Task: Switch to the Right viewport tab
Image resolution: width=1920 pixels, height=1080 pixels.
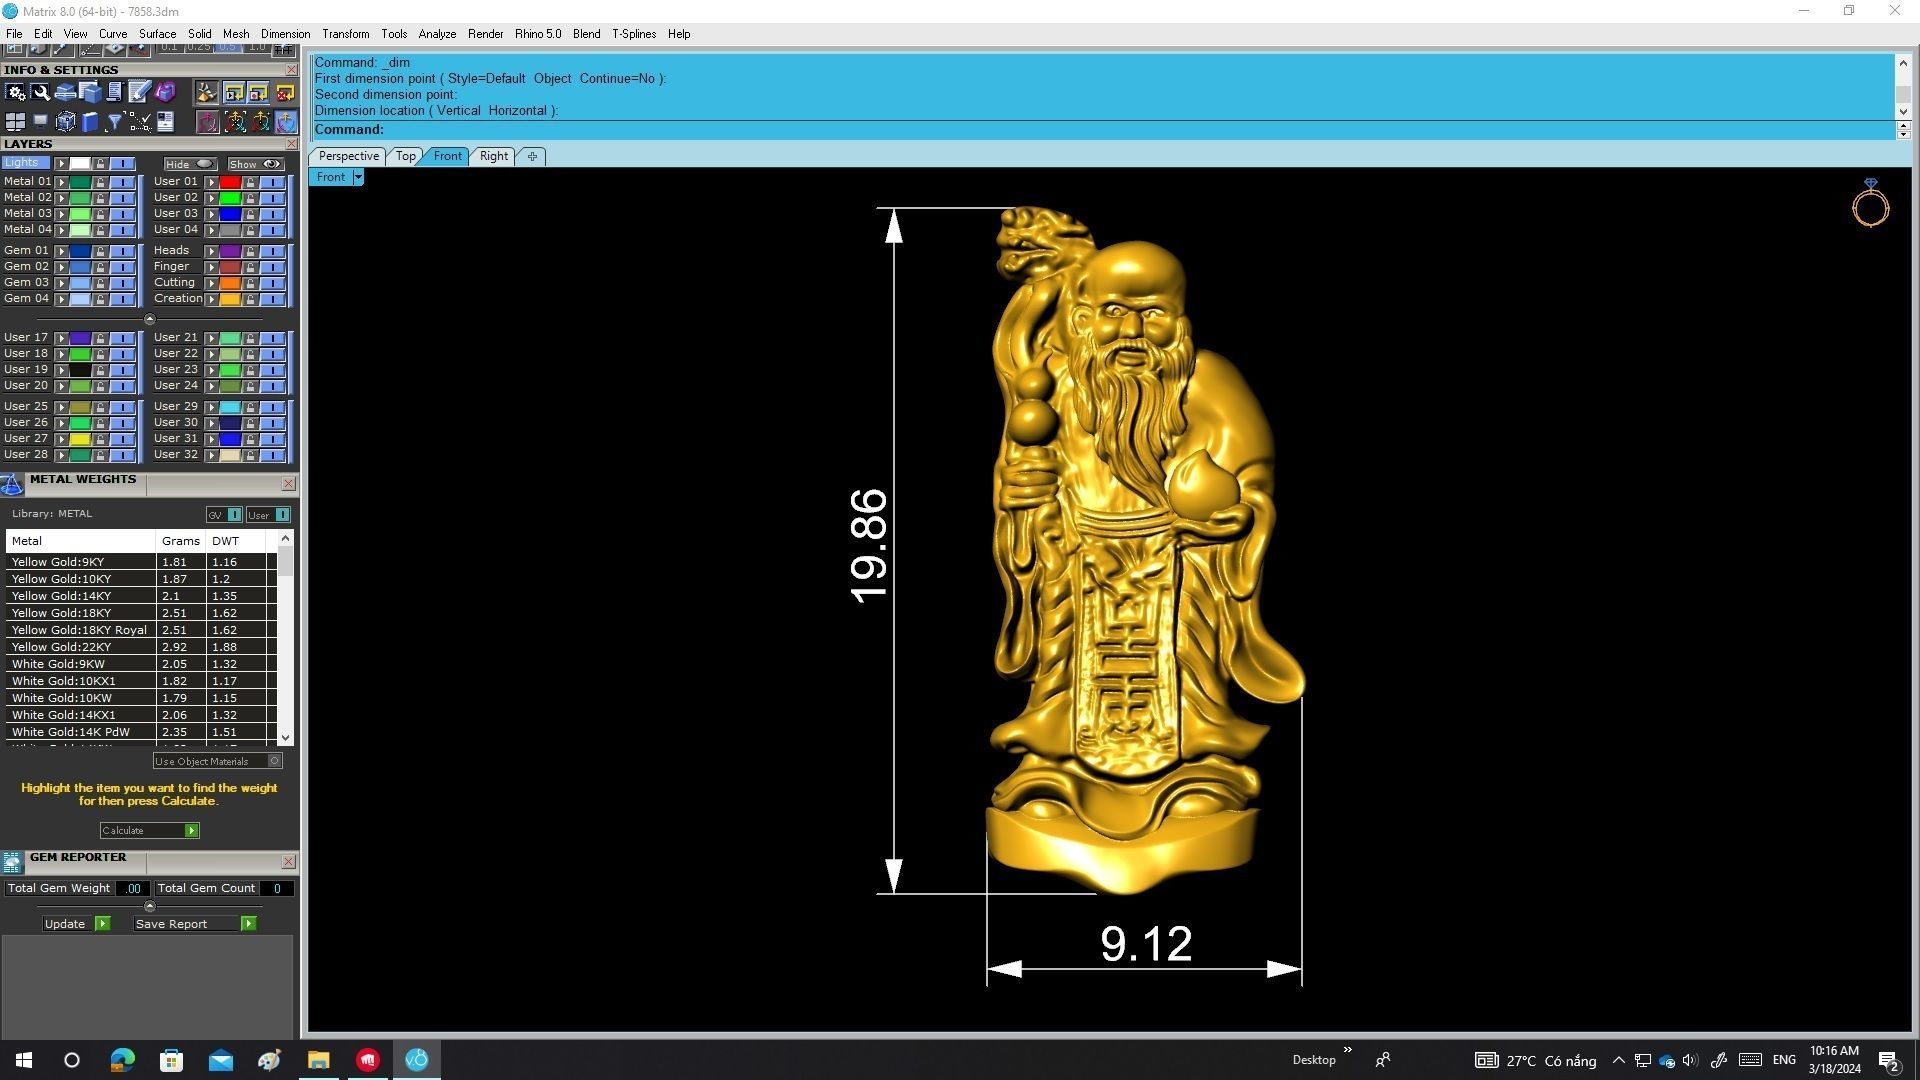Action: [493, 156]
